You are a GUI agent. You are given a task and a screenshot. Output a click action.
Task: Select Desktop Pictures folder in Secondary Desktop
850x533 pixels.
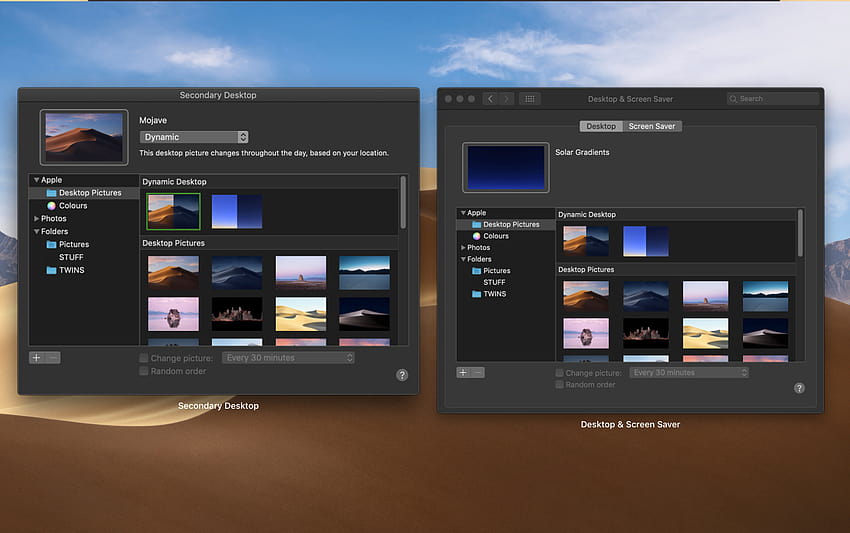(x=84, y=192)
